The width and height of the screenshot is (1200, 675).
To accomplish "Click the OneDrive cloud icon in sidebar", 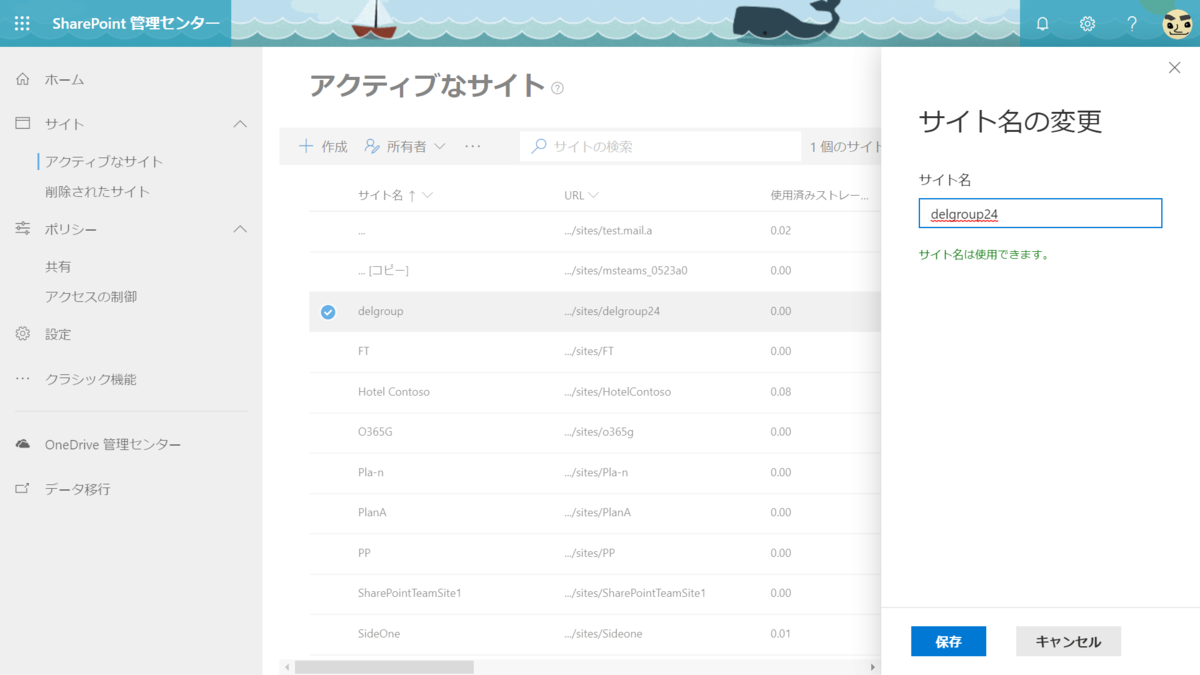I will point(23,444).
